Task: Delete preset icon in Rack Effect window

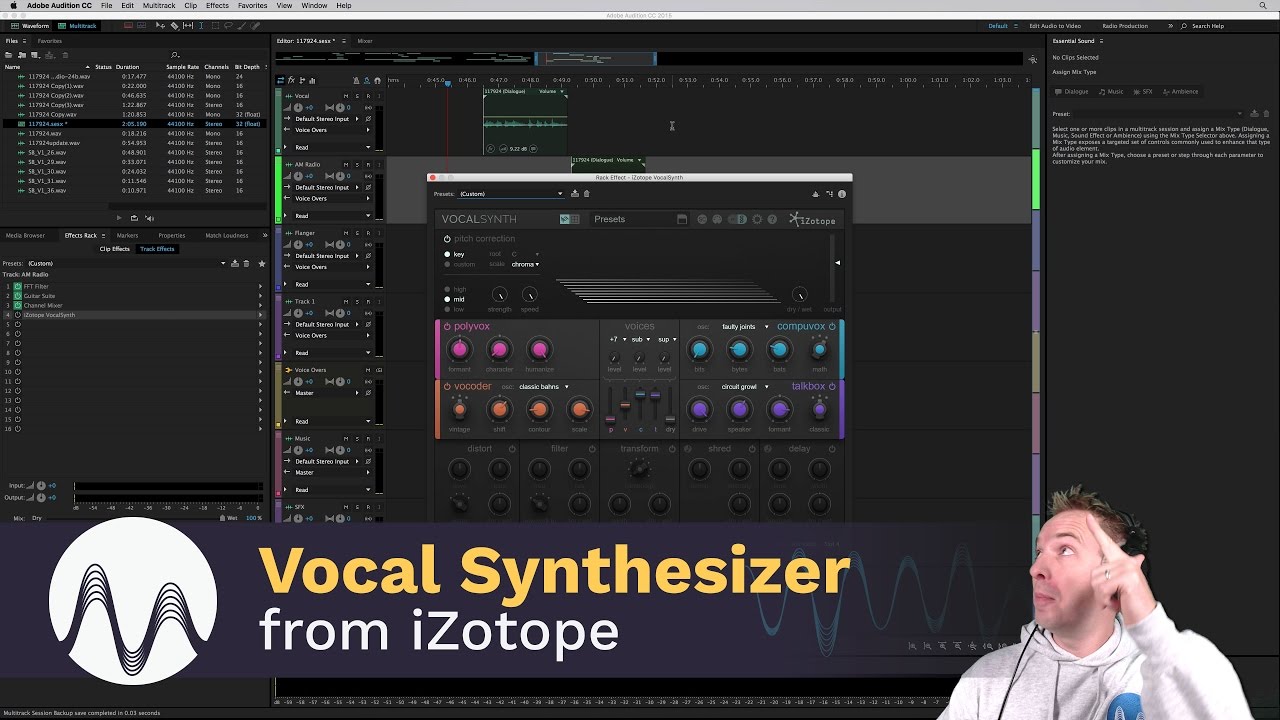Action: click(586, 194)
